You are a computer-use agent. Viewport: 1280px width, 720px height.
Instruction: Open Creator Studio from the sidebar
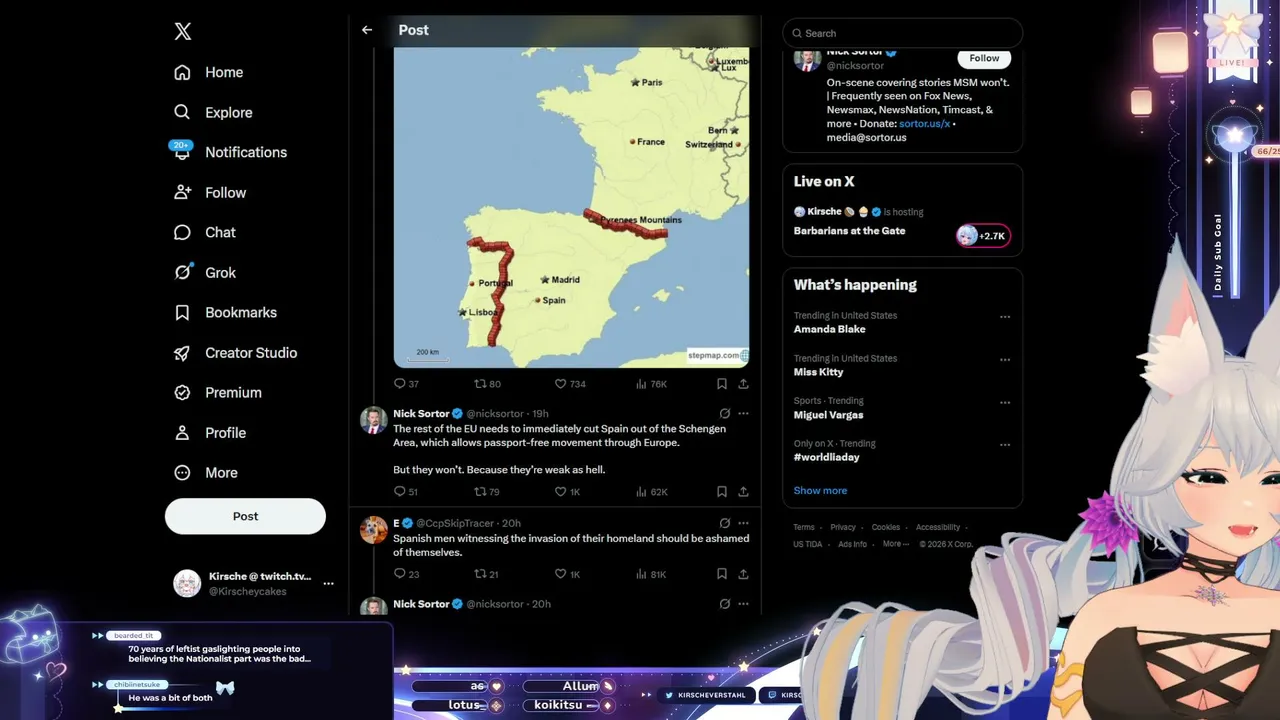pos(236,352)
